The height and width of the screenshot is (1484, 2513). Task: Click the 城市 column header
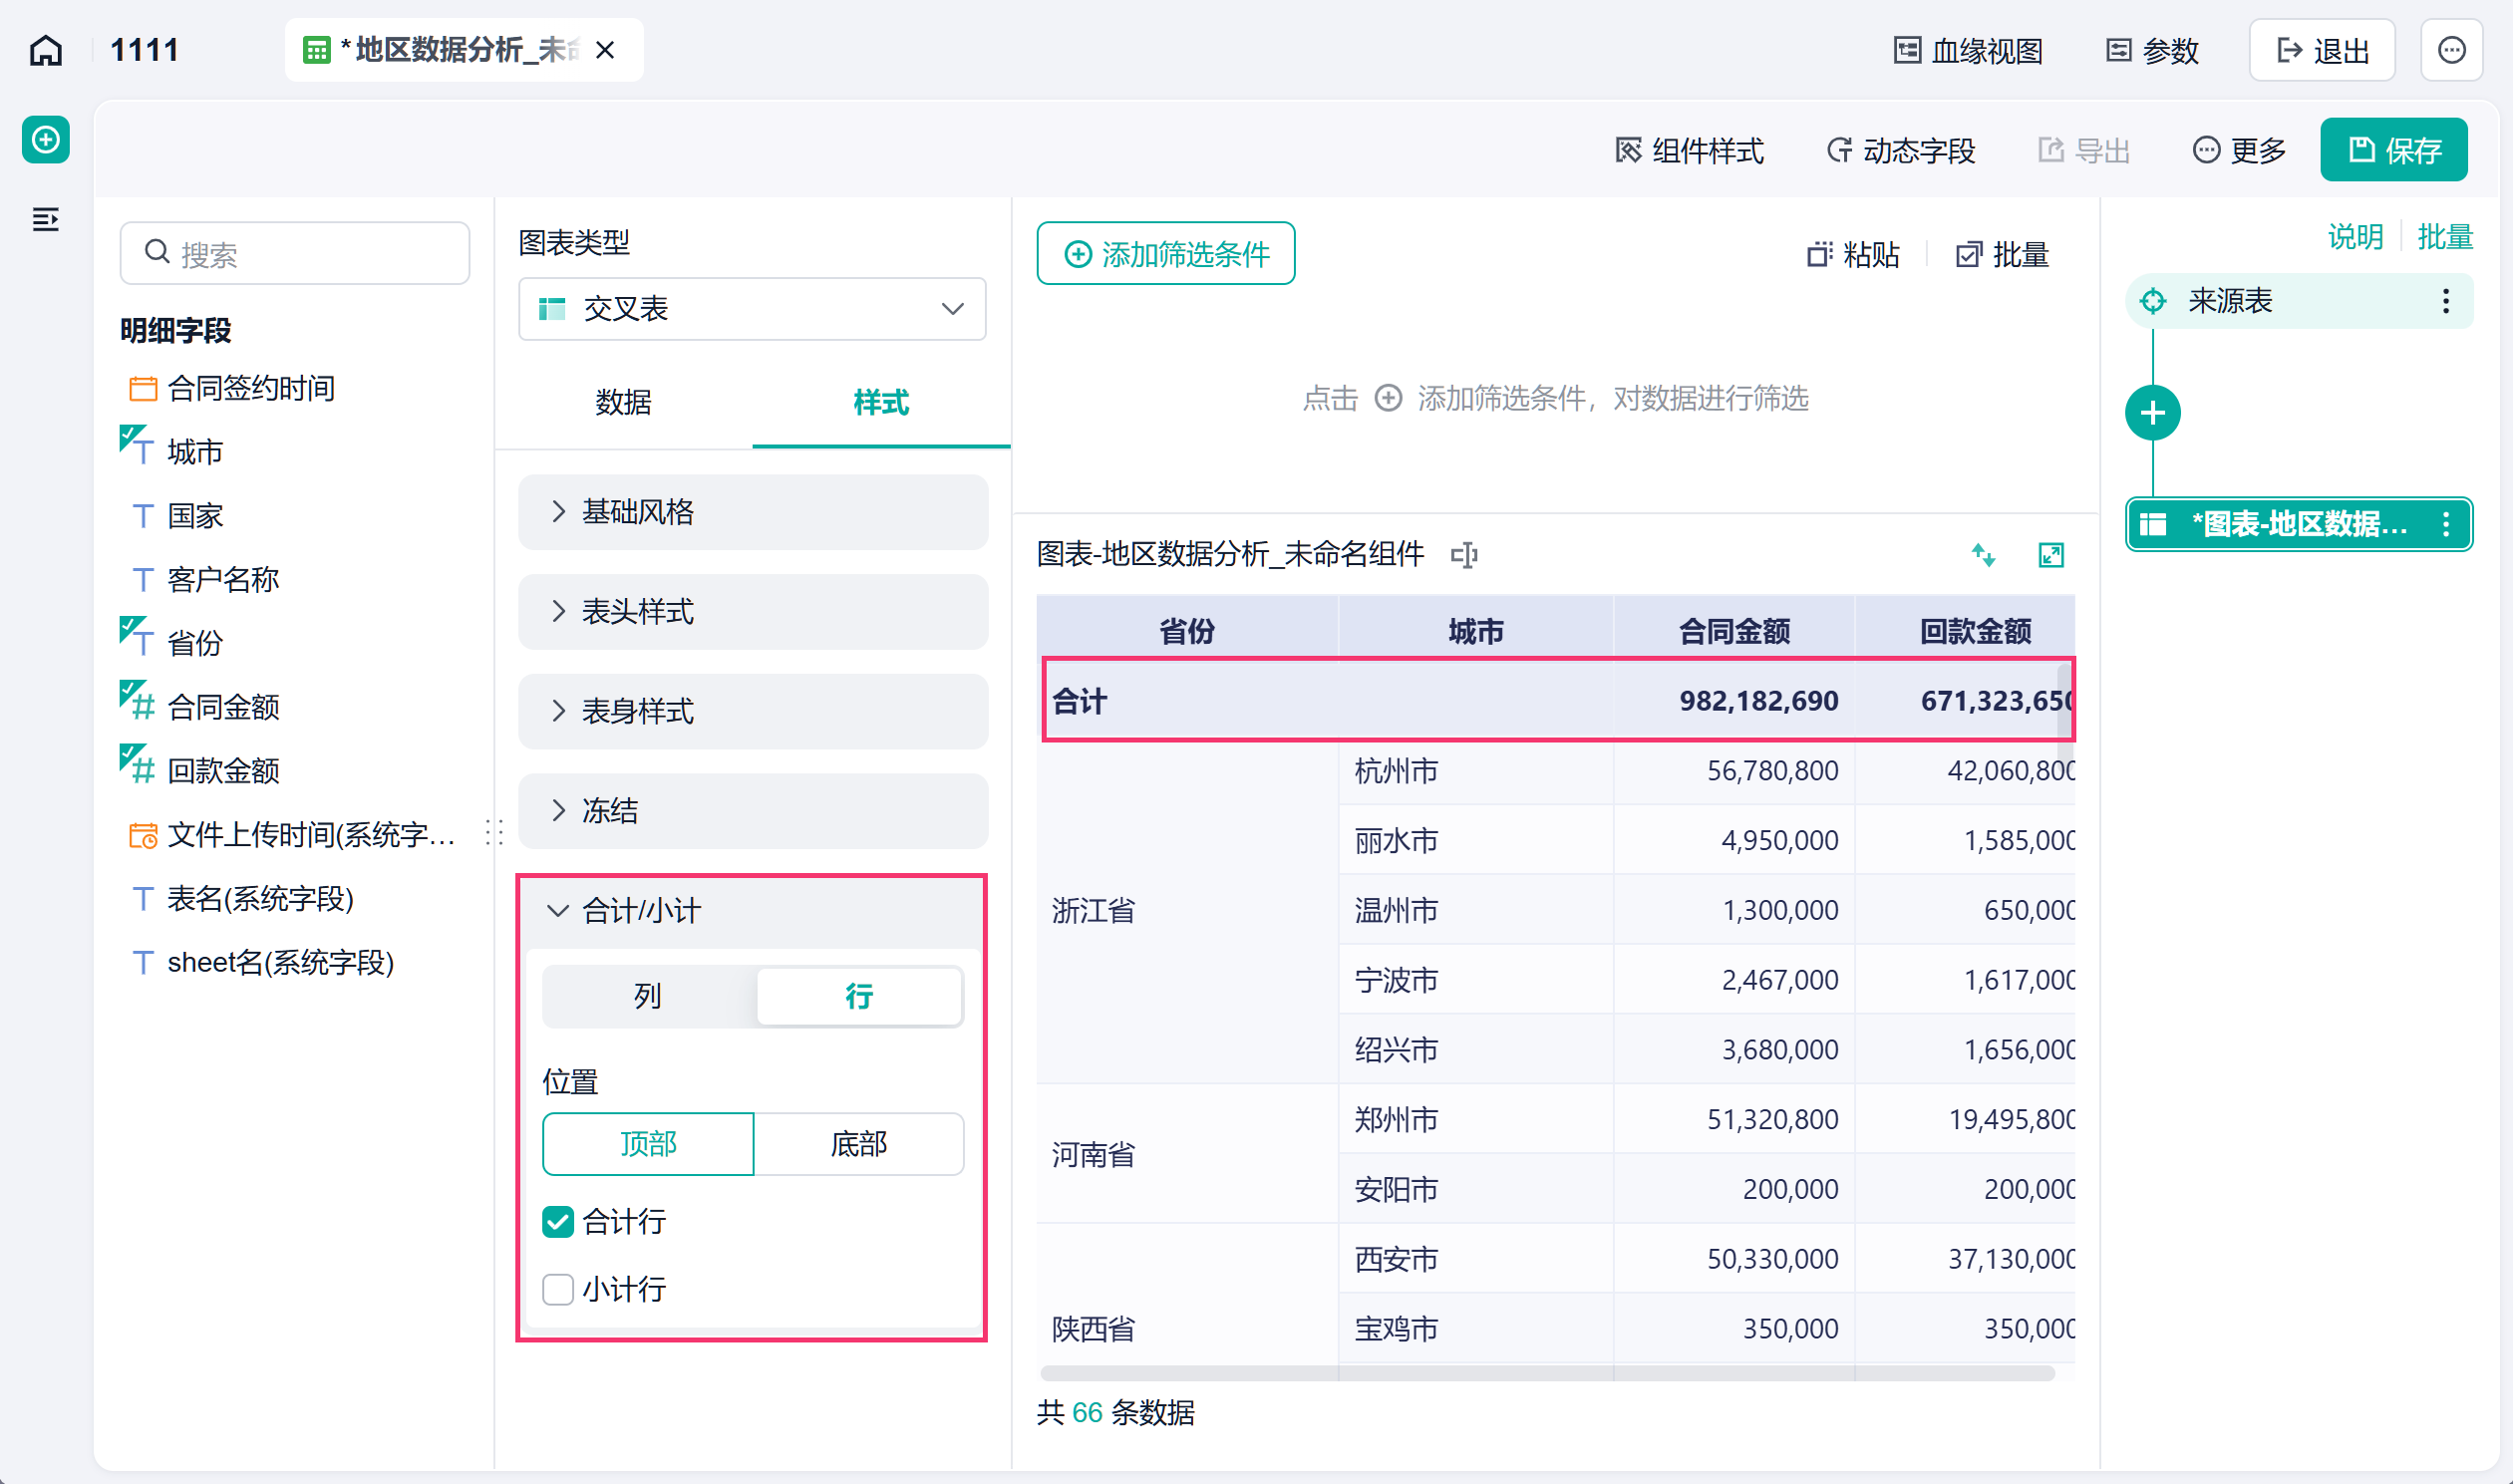1476,631
